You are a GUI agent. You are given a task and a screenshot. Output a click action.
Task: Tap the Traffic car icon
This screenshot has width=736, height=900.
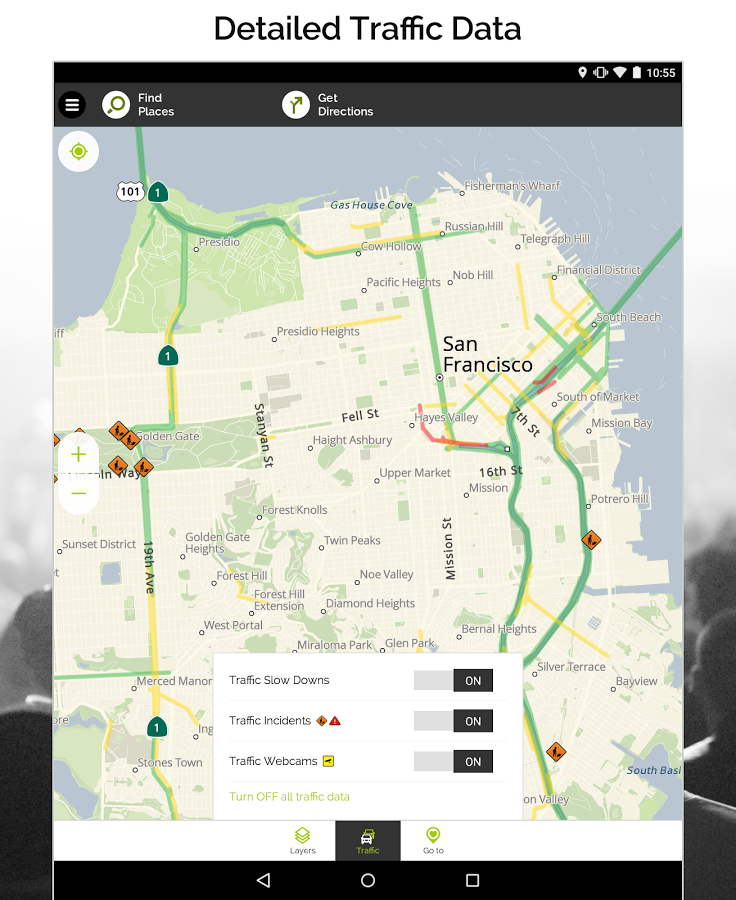click(367, 836)
